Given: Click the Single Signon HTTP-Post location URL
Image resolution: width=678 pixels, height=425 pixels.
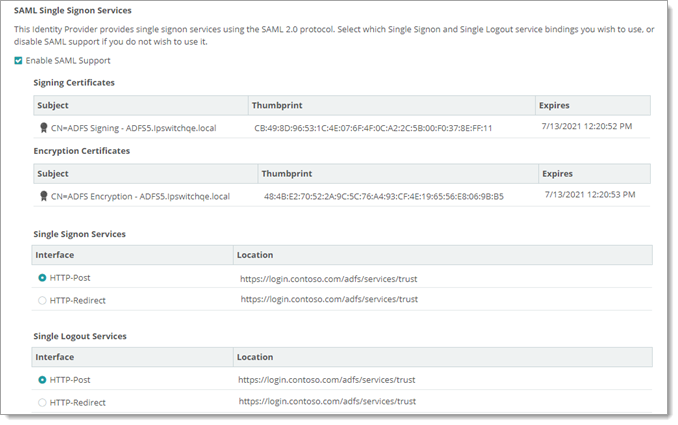Looking at the screenshot, I should point(329,277).
